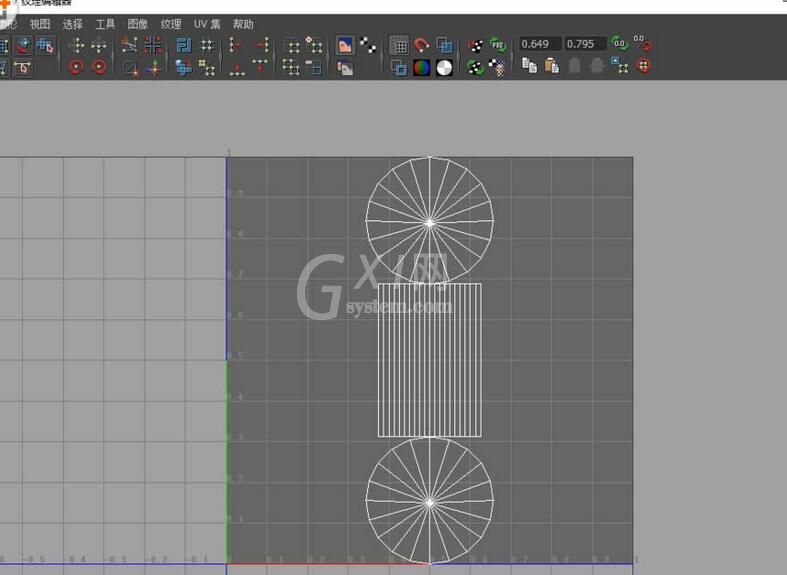This screenshot has width=787, height=575.
Task: Refresh the current UV values
Action: 619,44
